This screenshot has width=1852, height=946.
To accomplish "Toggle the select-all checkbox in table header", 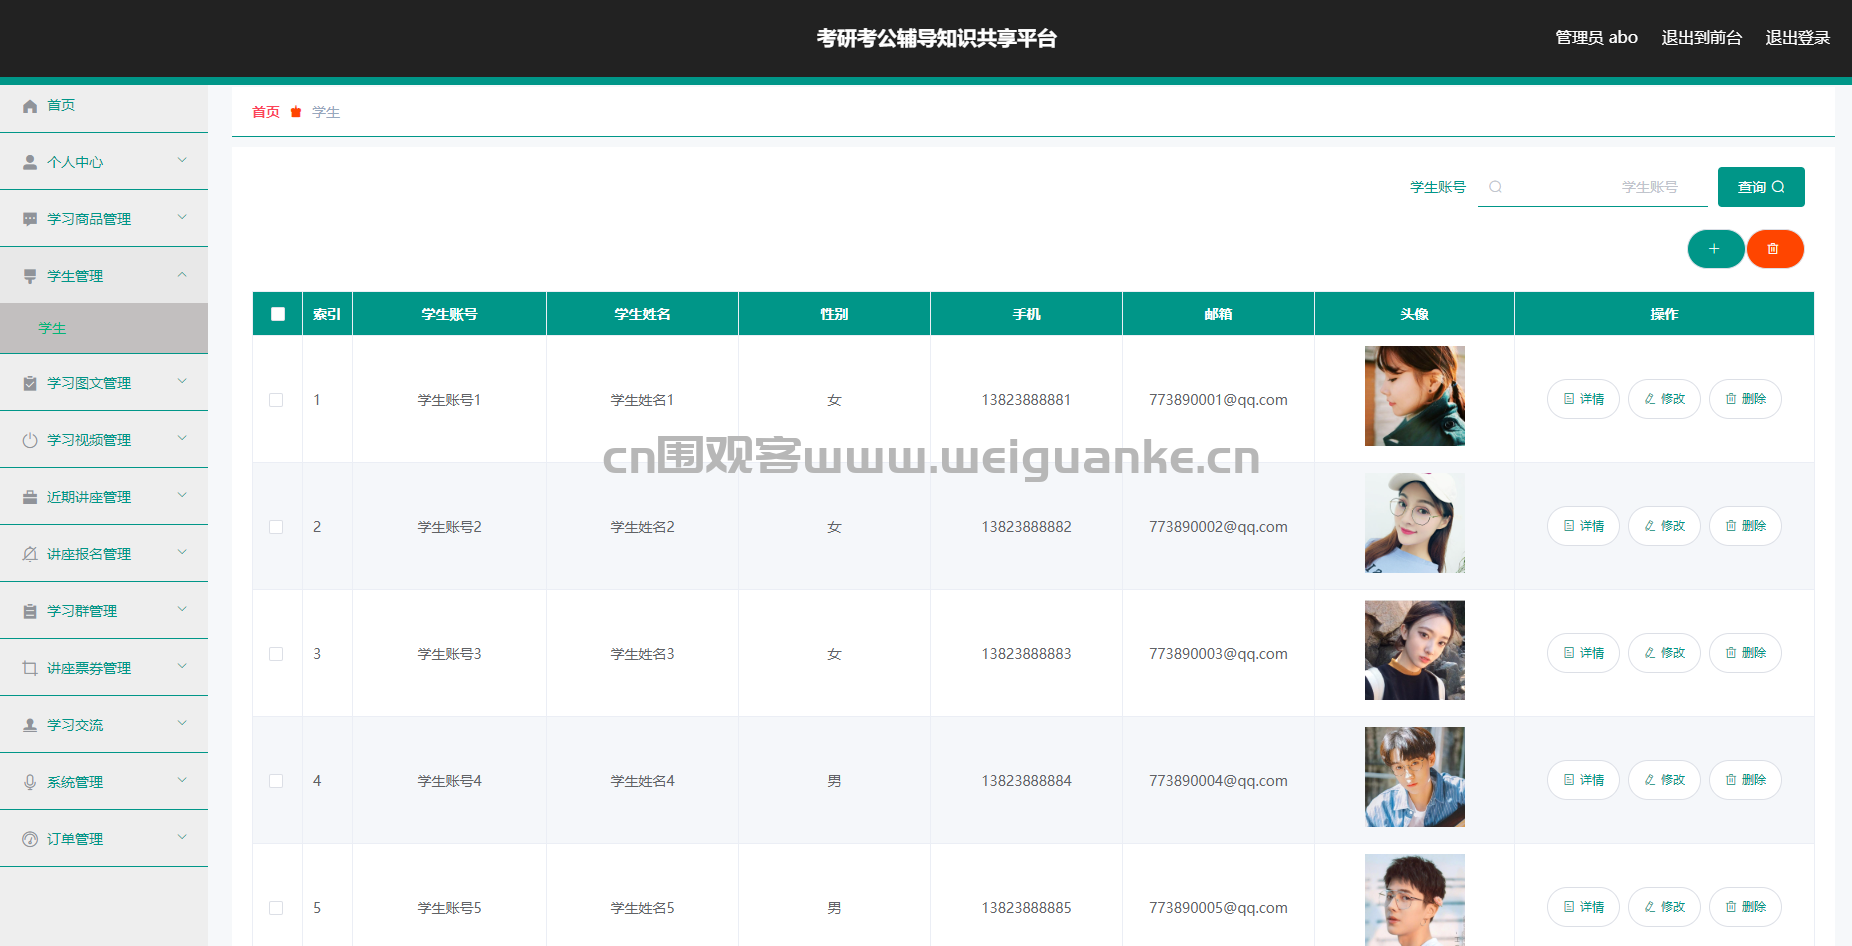I will [278, 314].
